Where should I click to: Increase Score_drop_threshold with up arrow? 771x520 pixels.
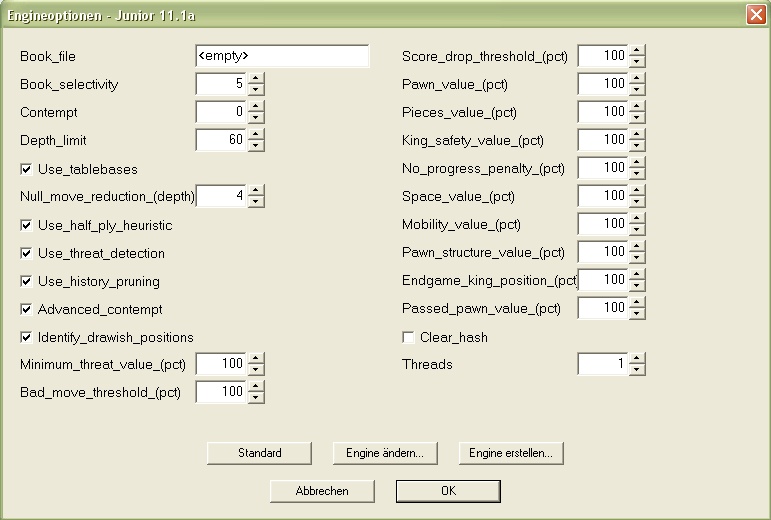tap(637, 50)
